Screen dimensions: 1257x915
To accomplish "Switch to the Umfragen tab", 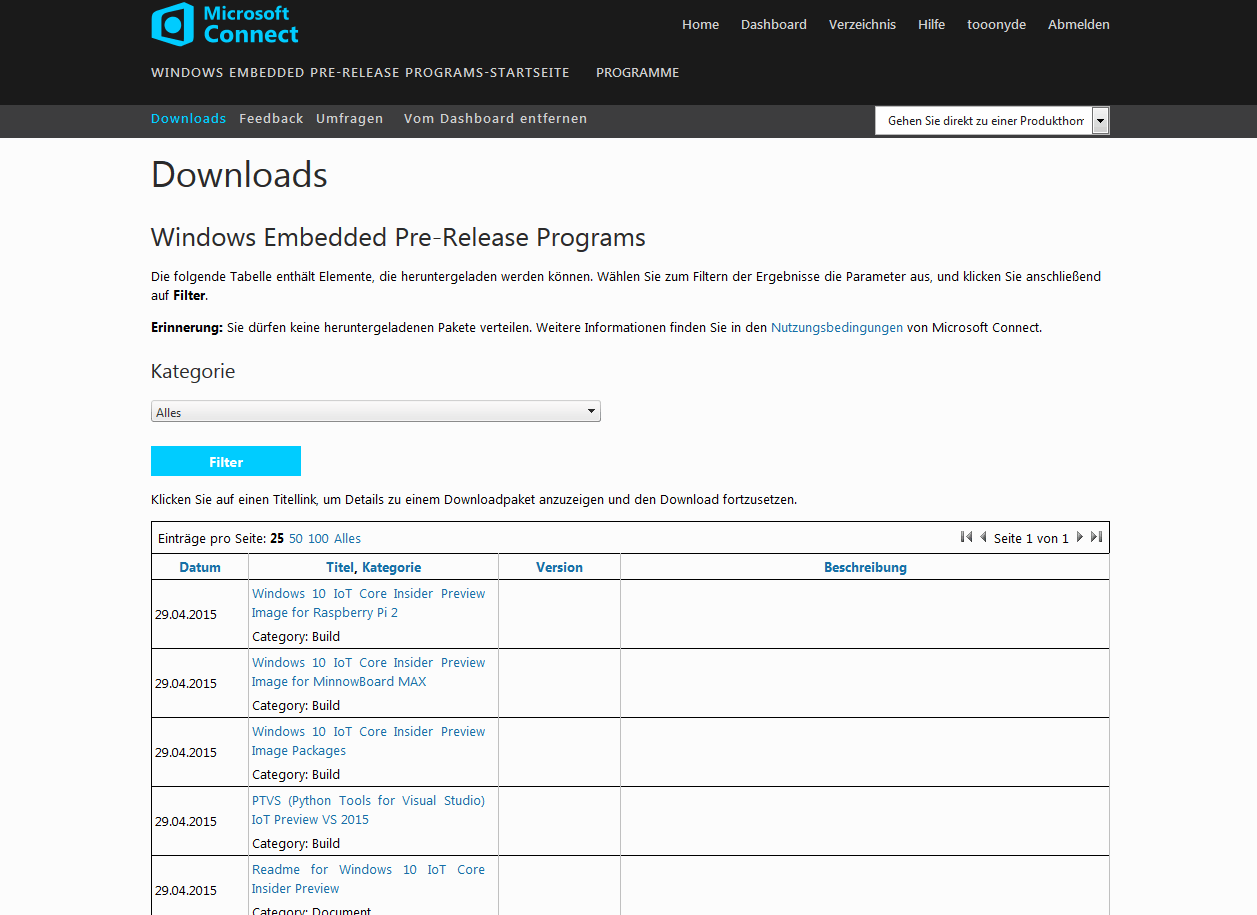I will (349, 118).
